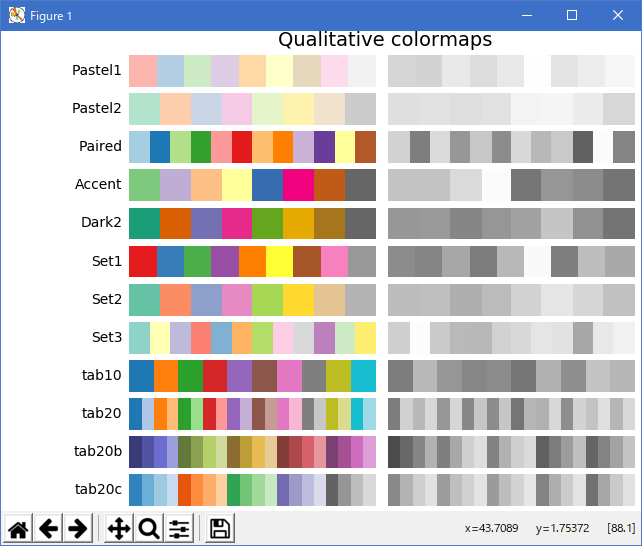642x546 pixels.
Task: Click the Set3 colormap label
Action: (107, 337)
